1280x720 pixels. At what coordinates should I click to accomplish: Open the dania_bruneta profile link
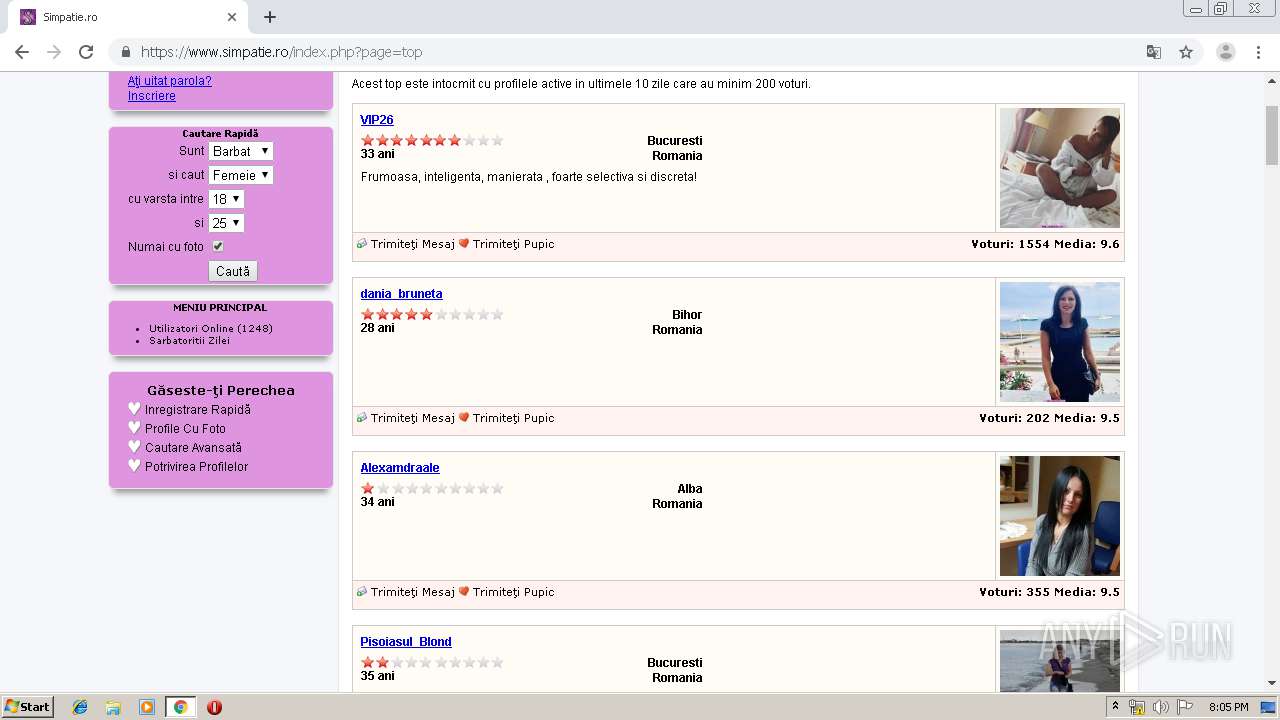tap(401, 294)
